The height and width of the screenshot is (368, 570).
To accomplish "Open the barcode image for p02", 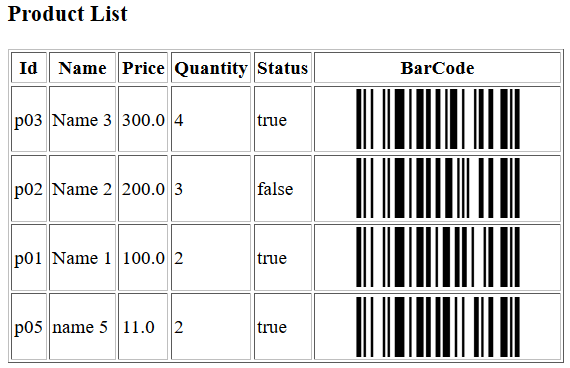I will click(438, 188).
